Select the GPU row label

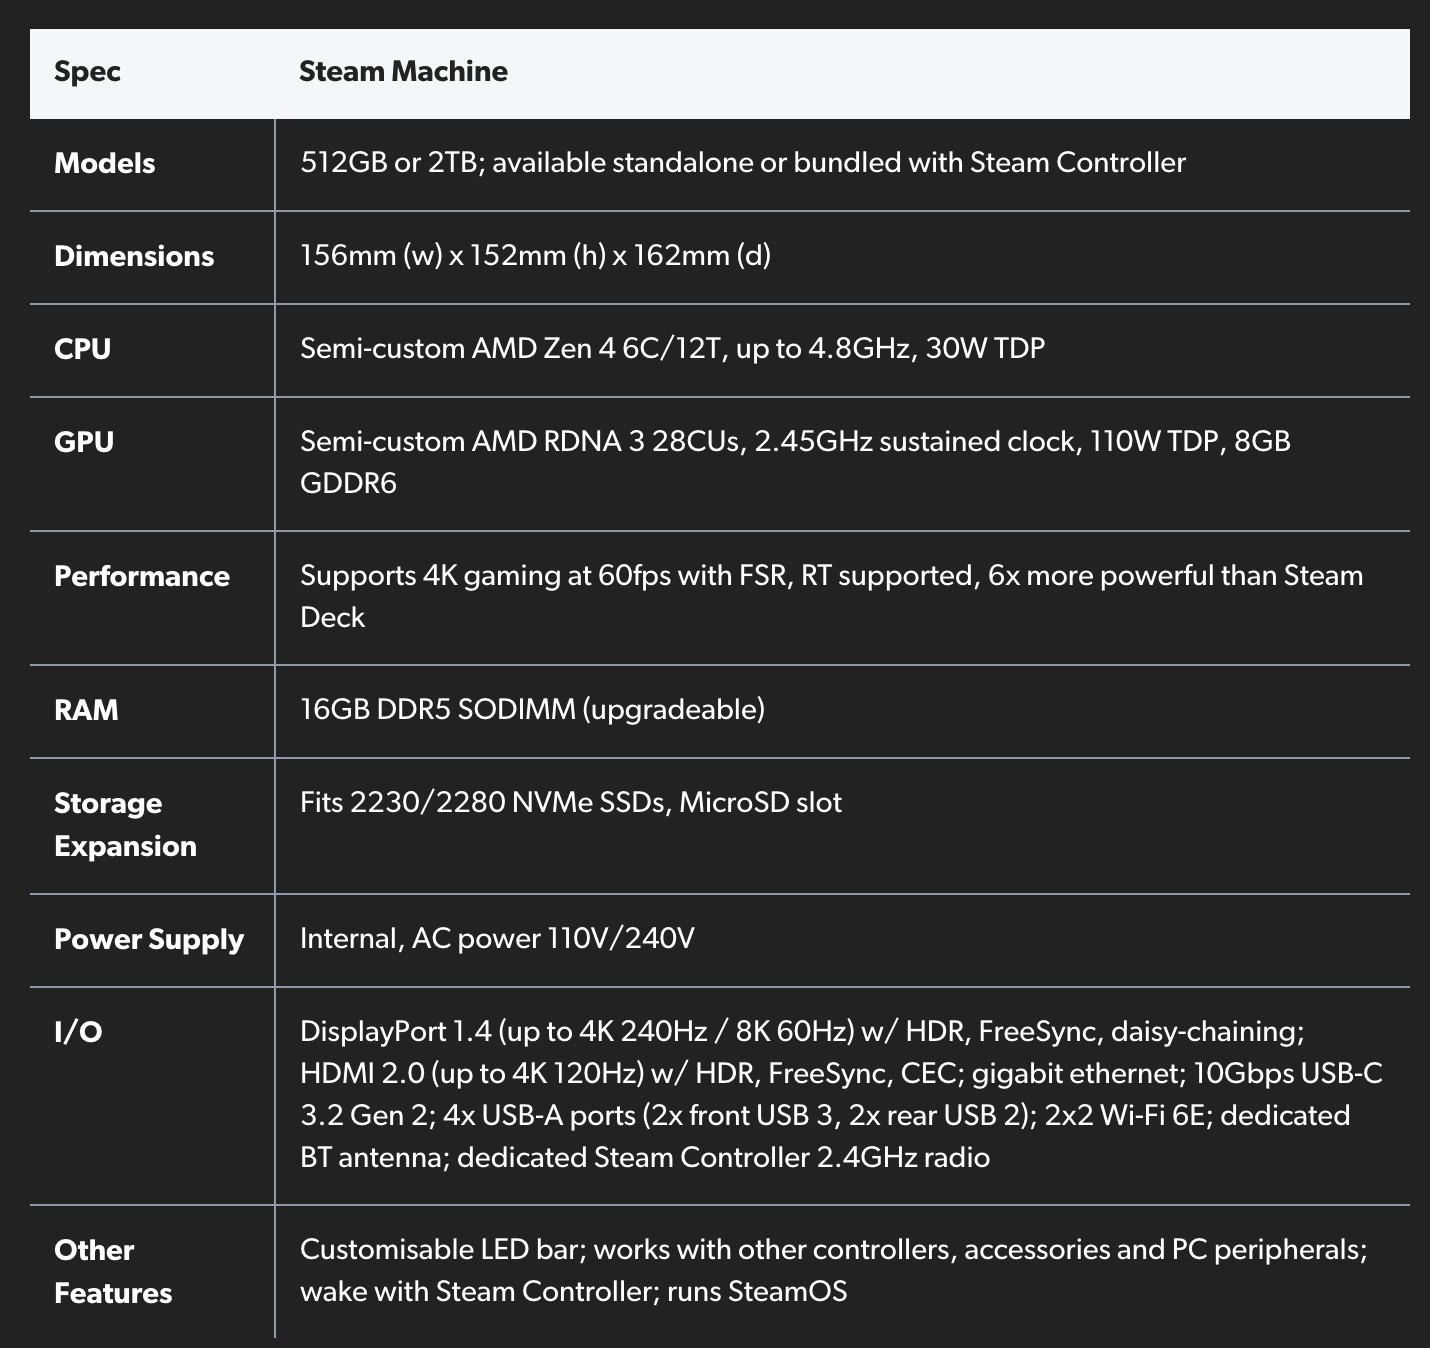[x=84, y=442]
